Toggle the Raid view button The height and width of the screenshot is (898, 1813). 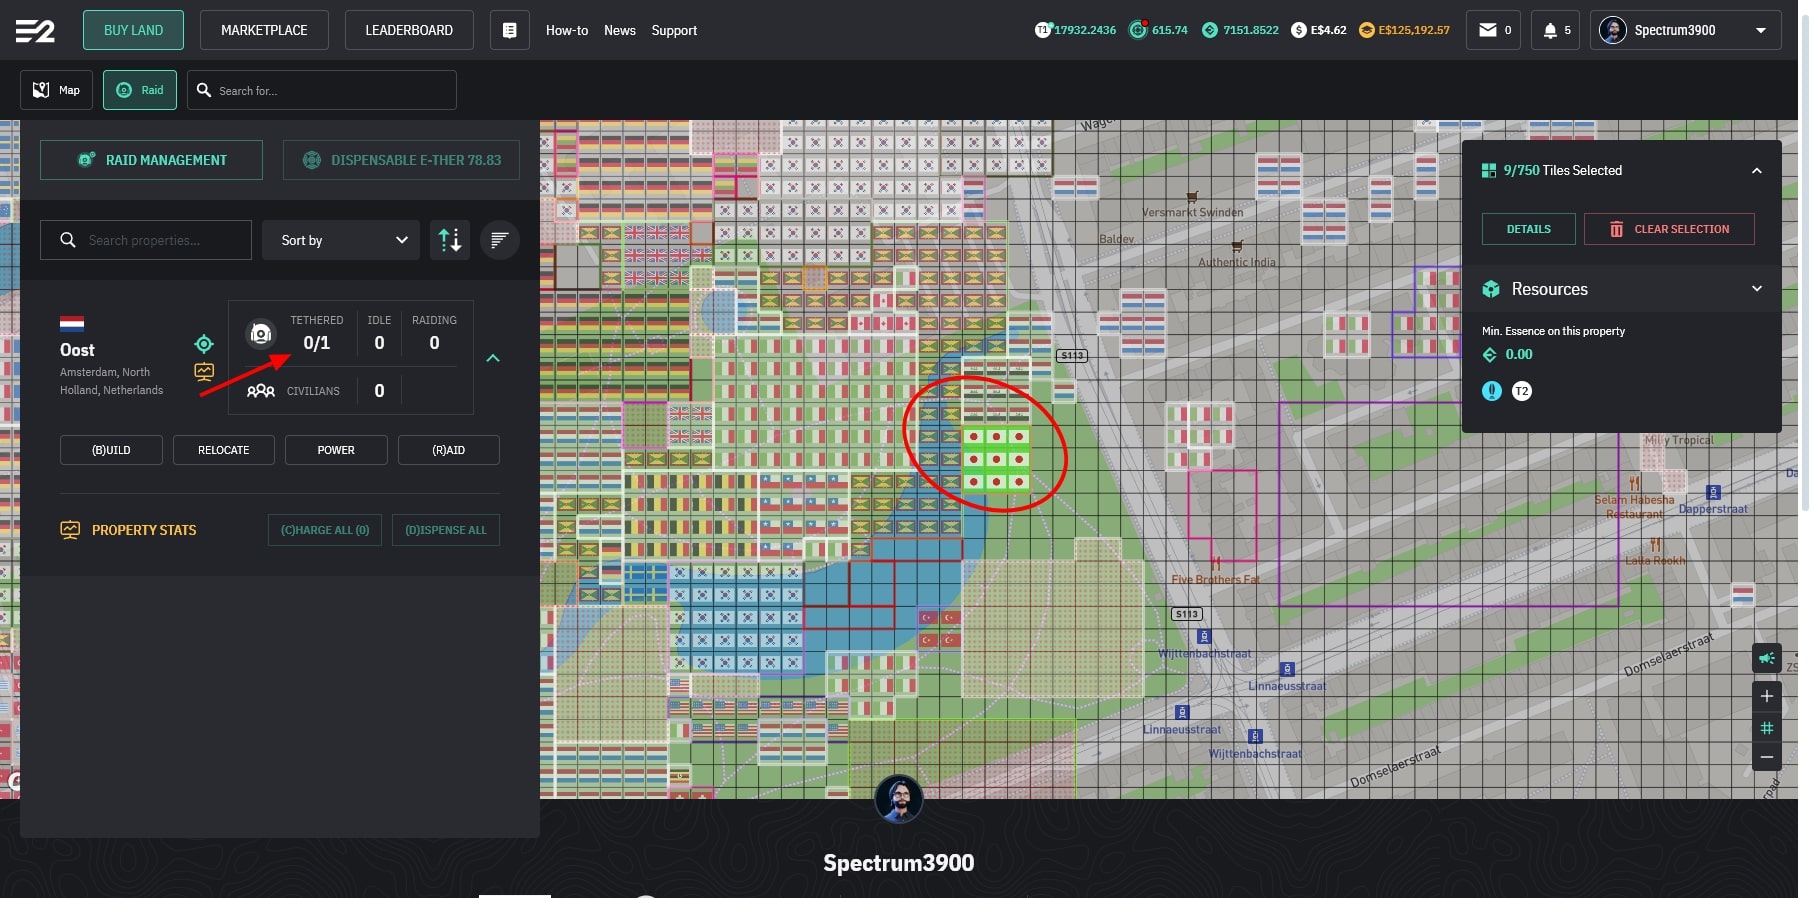[x=140, y=90]
